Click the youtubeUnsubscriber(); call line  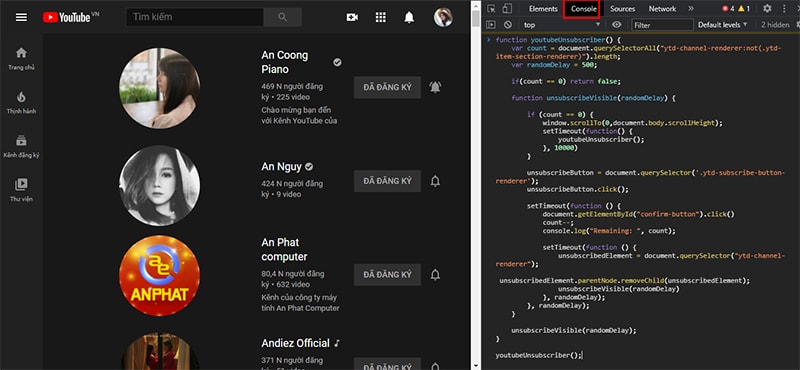(538, 355)
